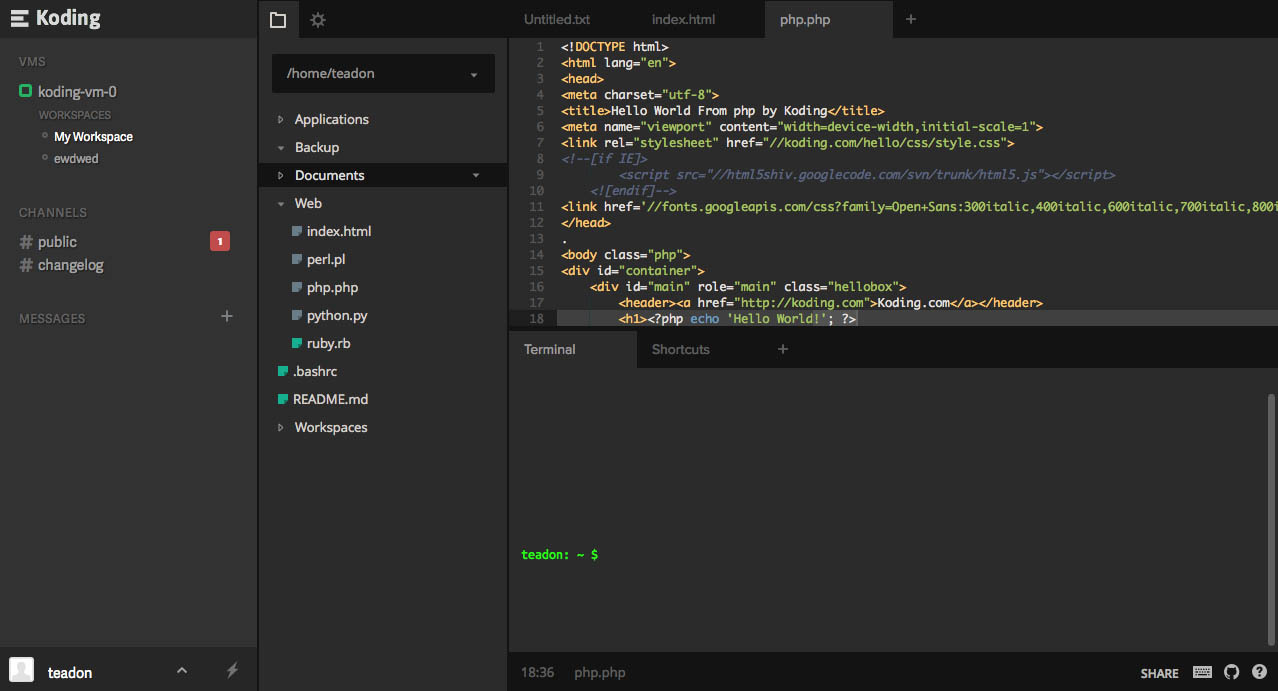Click the terminal vertical scrollbar
The height and width of the screenshot is (691, 1278).
pyautogui.click(x=1272, y=518)
